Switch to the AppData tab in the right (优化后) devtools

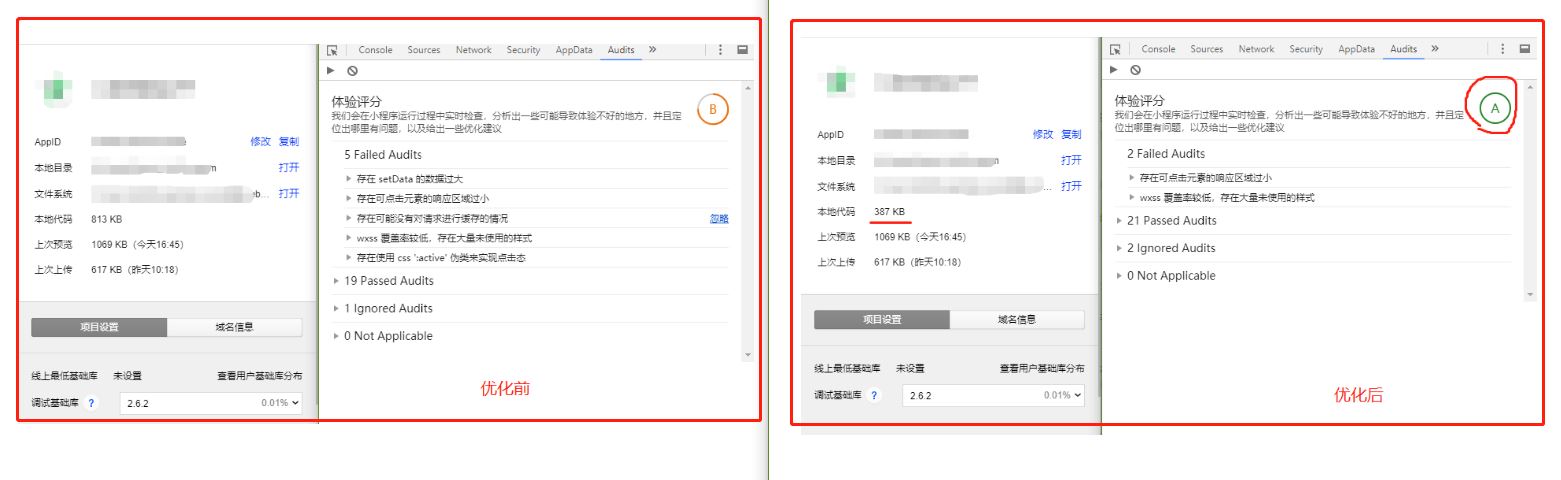tap(1356, 49)
